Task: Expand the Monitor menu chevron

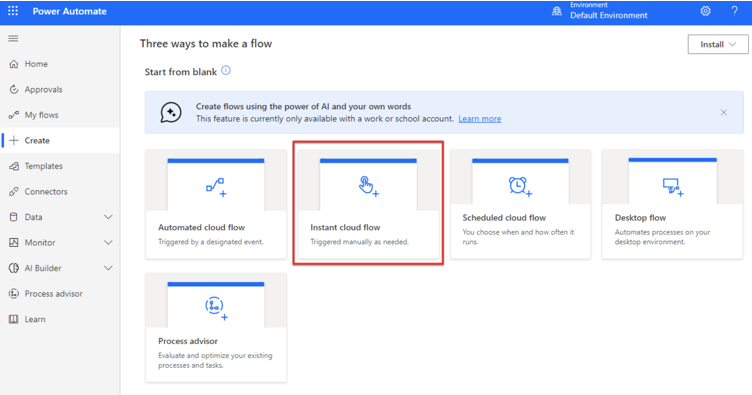Action: tap(108, 243)
